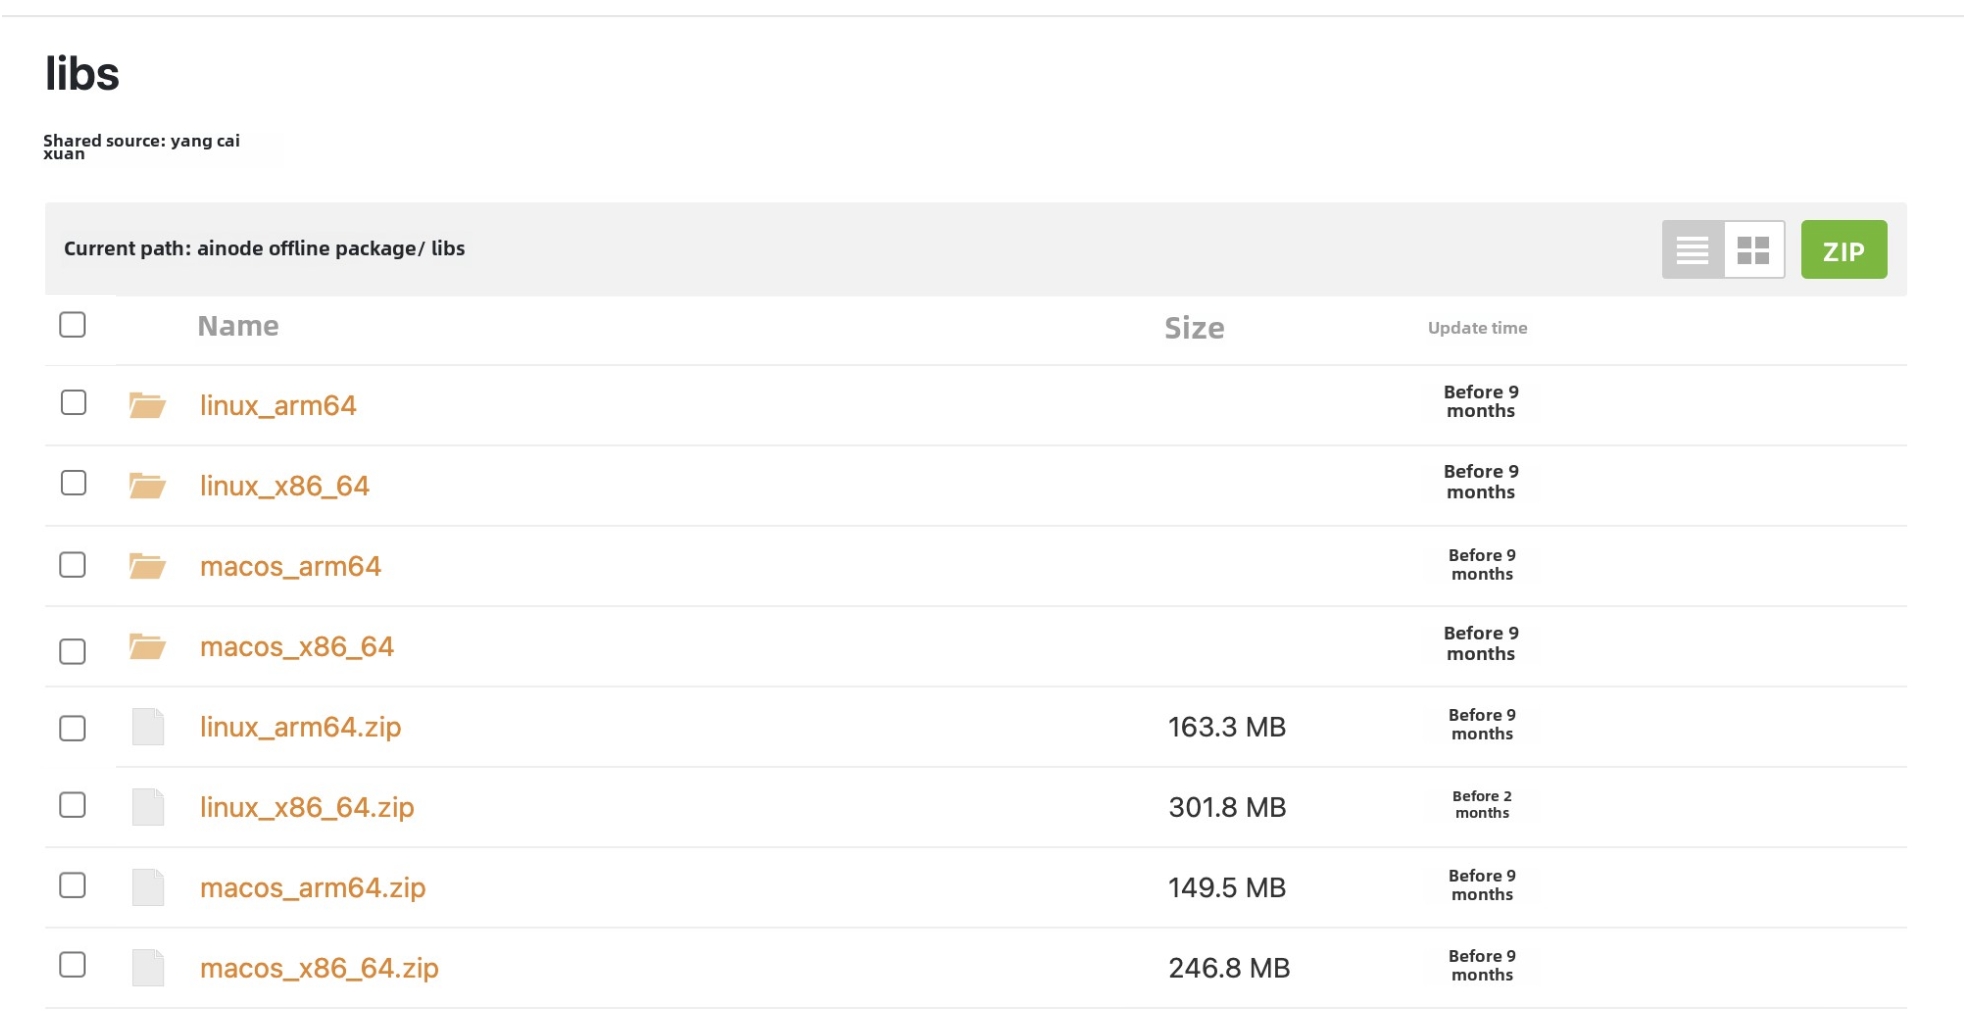Click the macos_x86_64.zip file icon
The height and width of the screenshot is (1036, 1978).
coord(147,968)
